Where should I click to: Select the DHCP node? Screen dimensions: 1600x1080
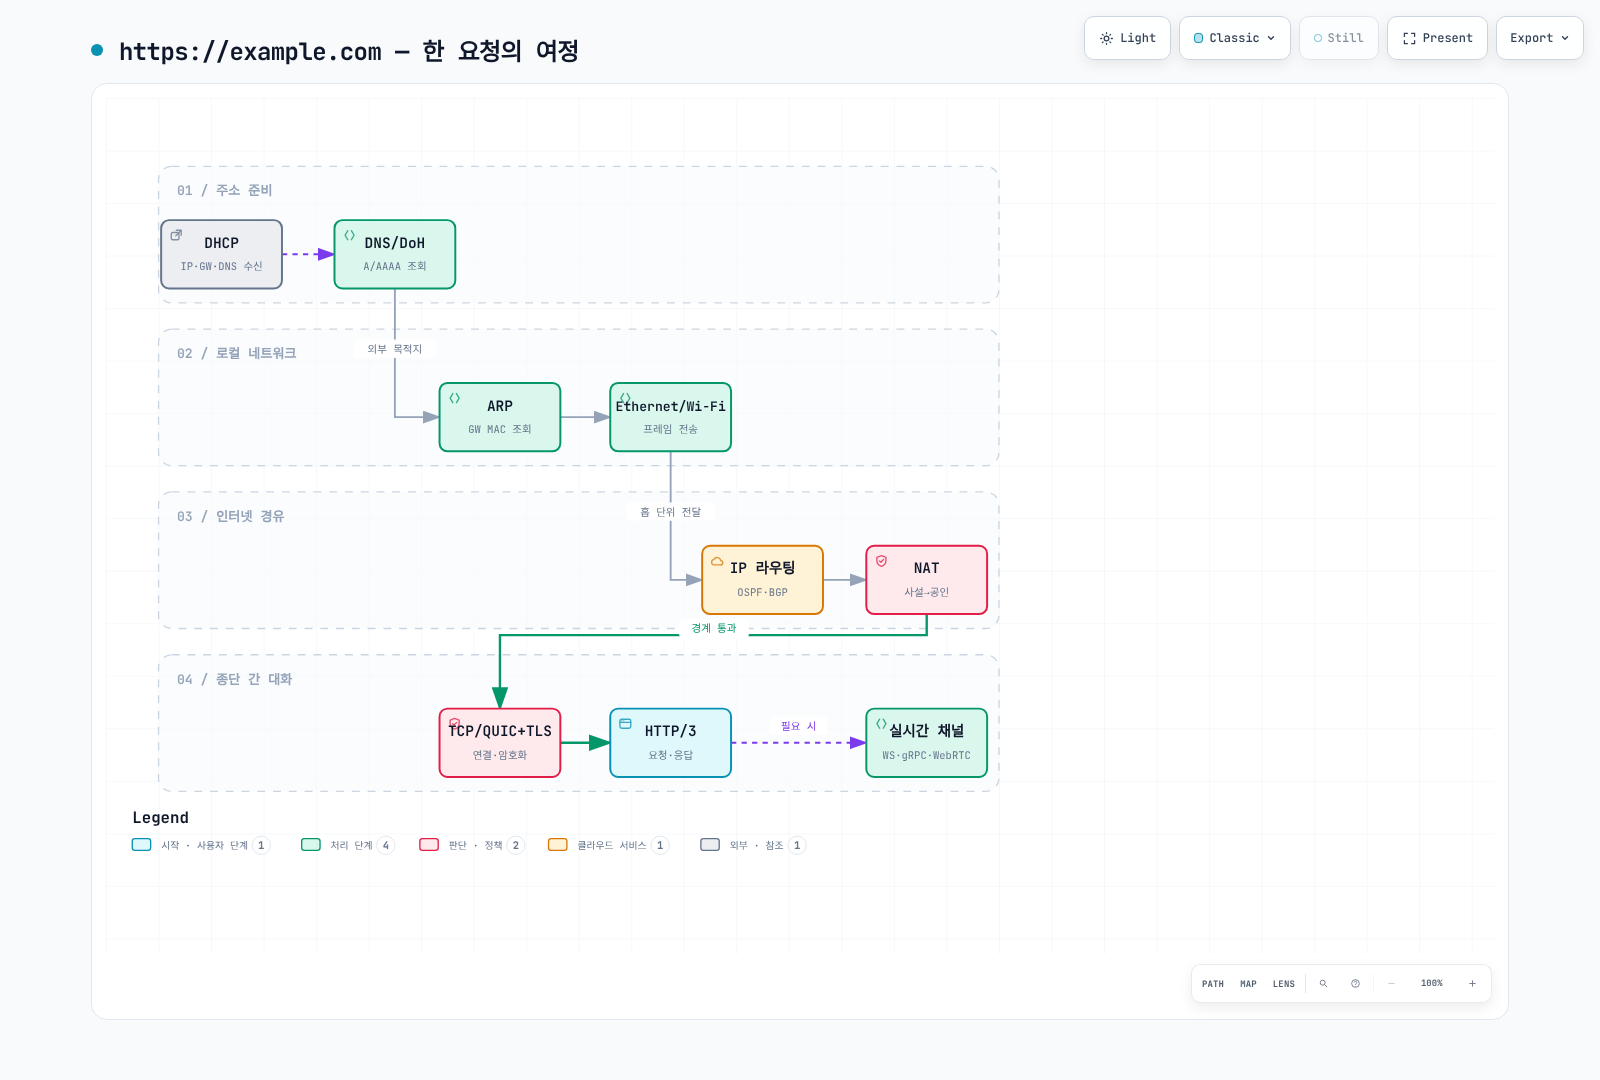click(221, 254)
